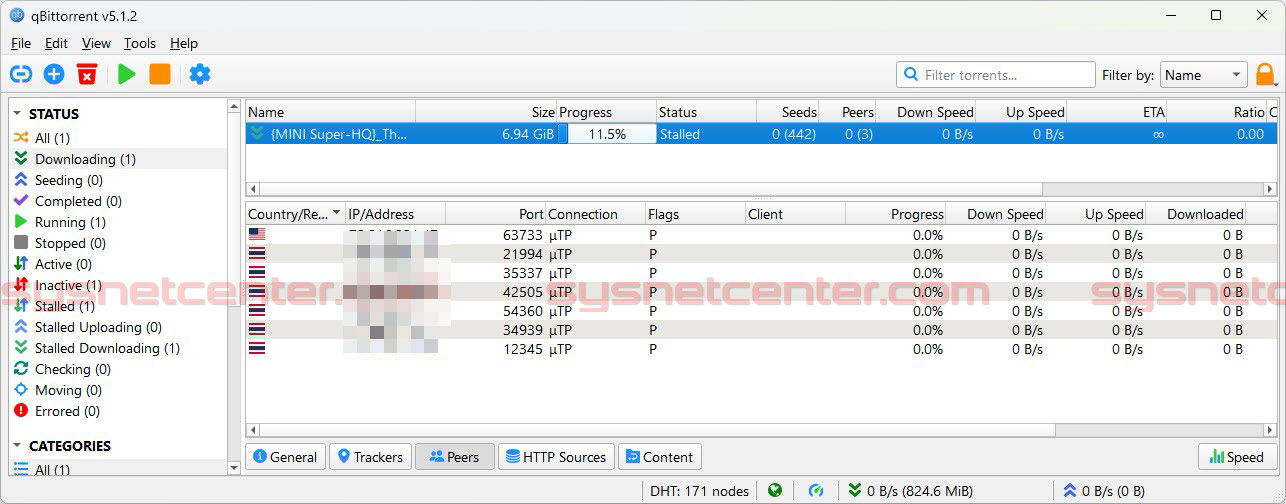Click the orange lock UI icon

1266,74
